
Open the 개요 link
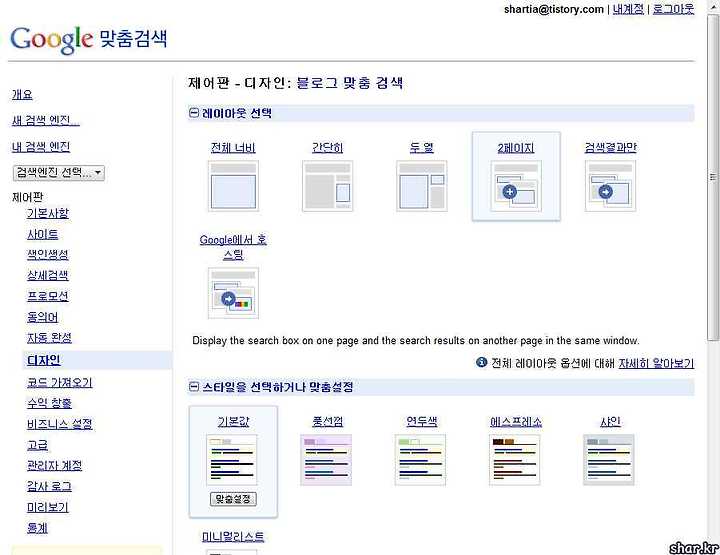point(22,94)
